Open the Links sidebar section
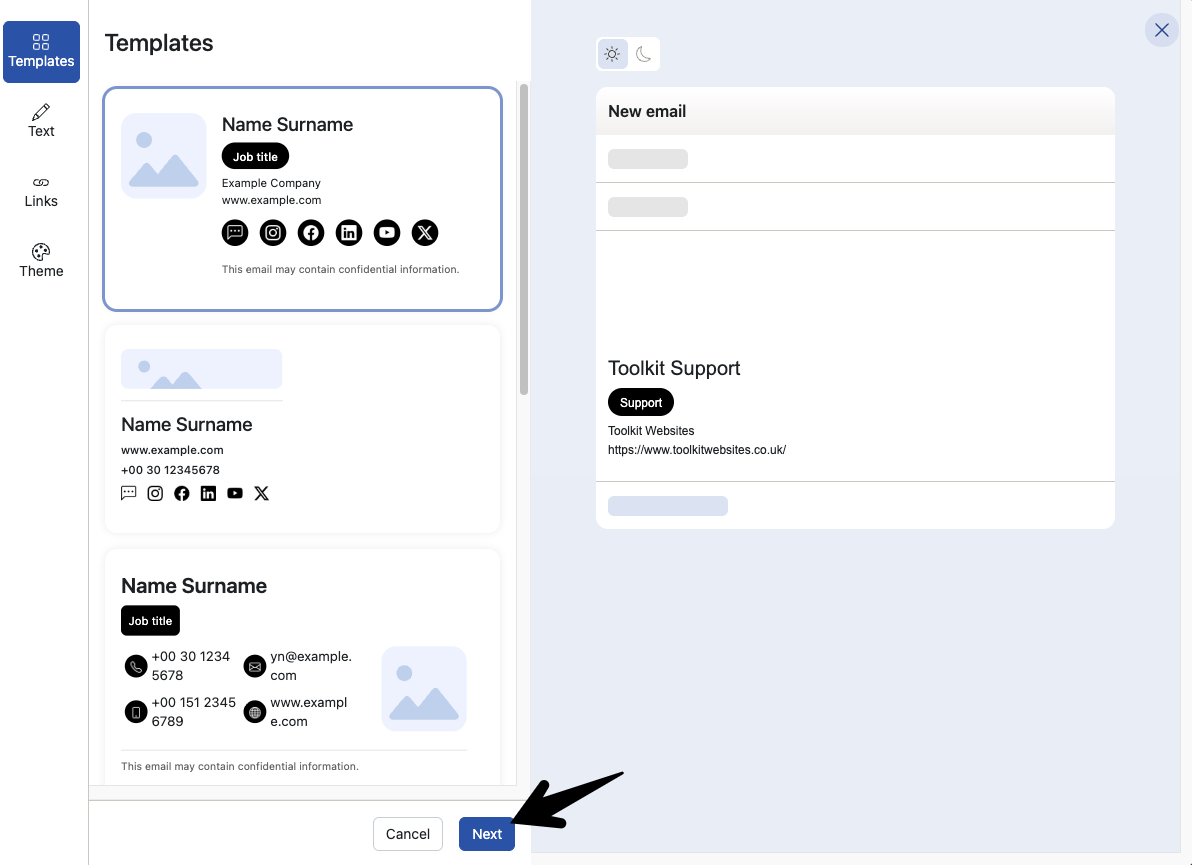Screen dimensions: 1192x865 tap(41, 191)
